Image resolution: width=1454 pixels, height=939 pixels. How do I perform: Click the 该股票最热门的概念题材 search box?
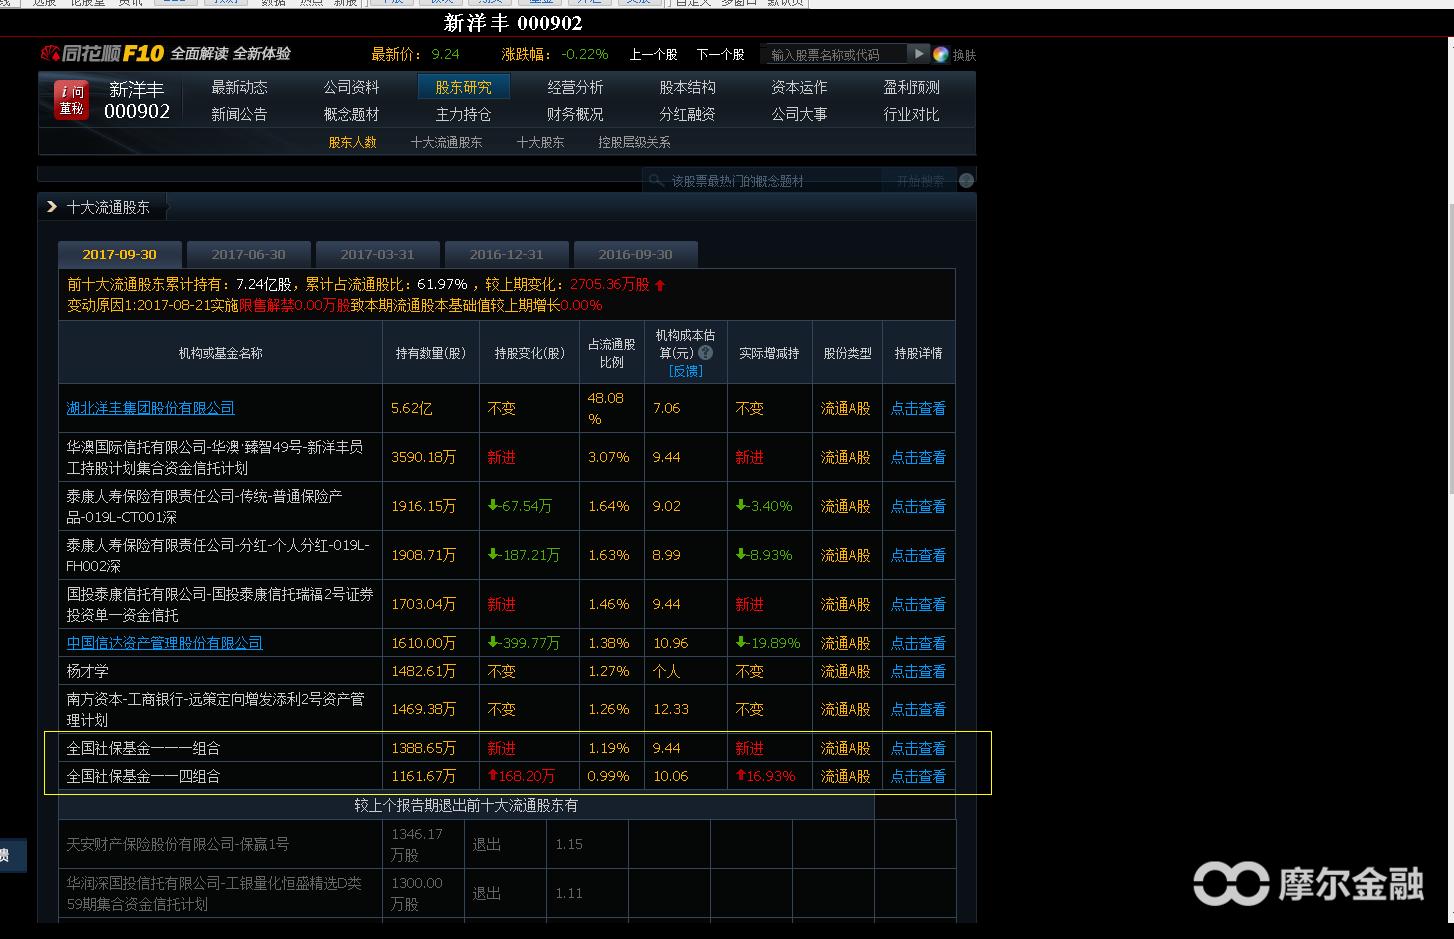pos(762,181)
